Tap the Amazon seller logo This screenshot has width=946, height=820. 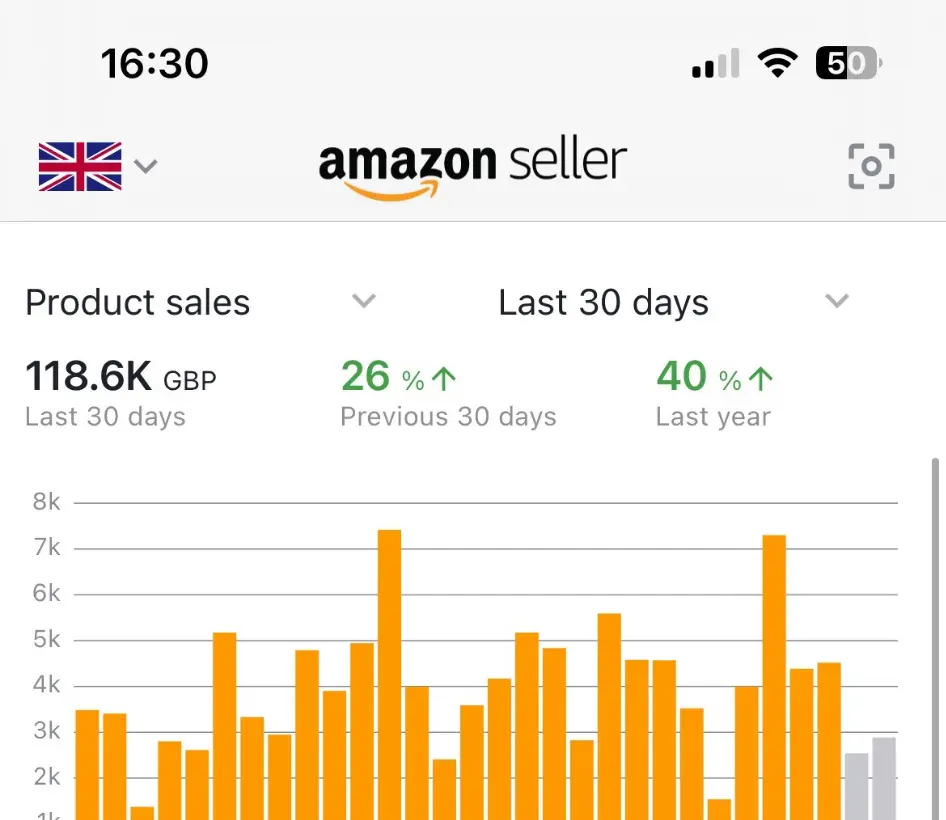pos(472,162)
